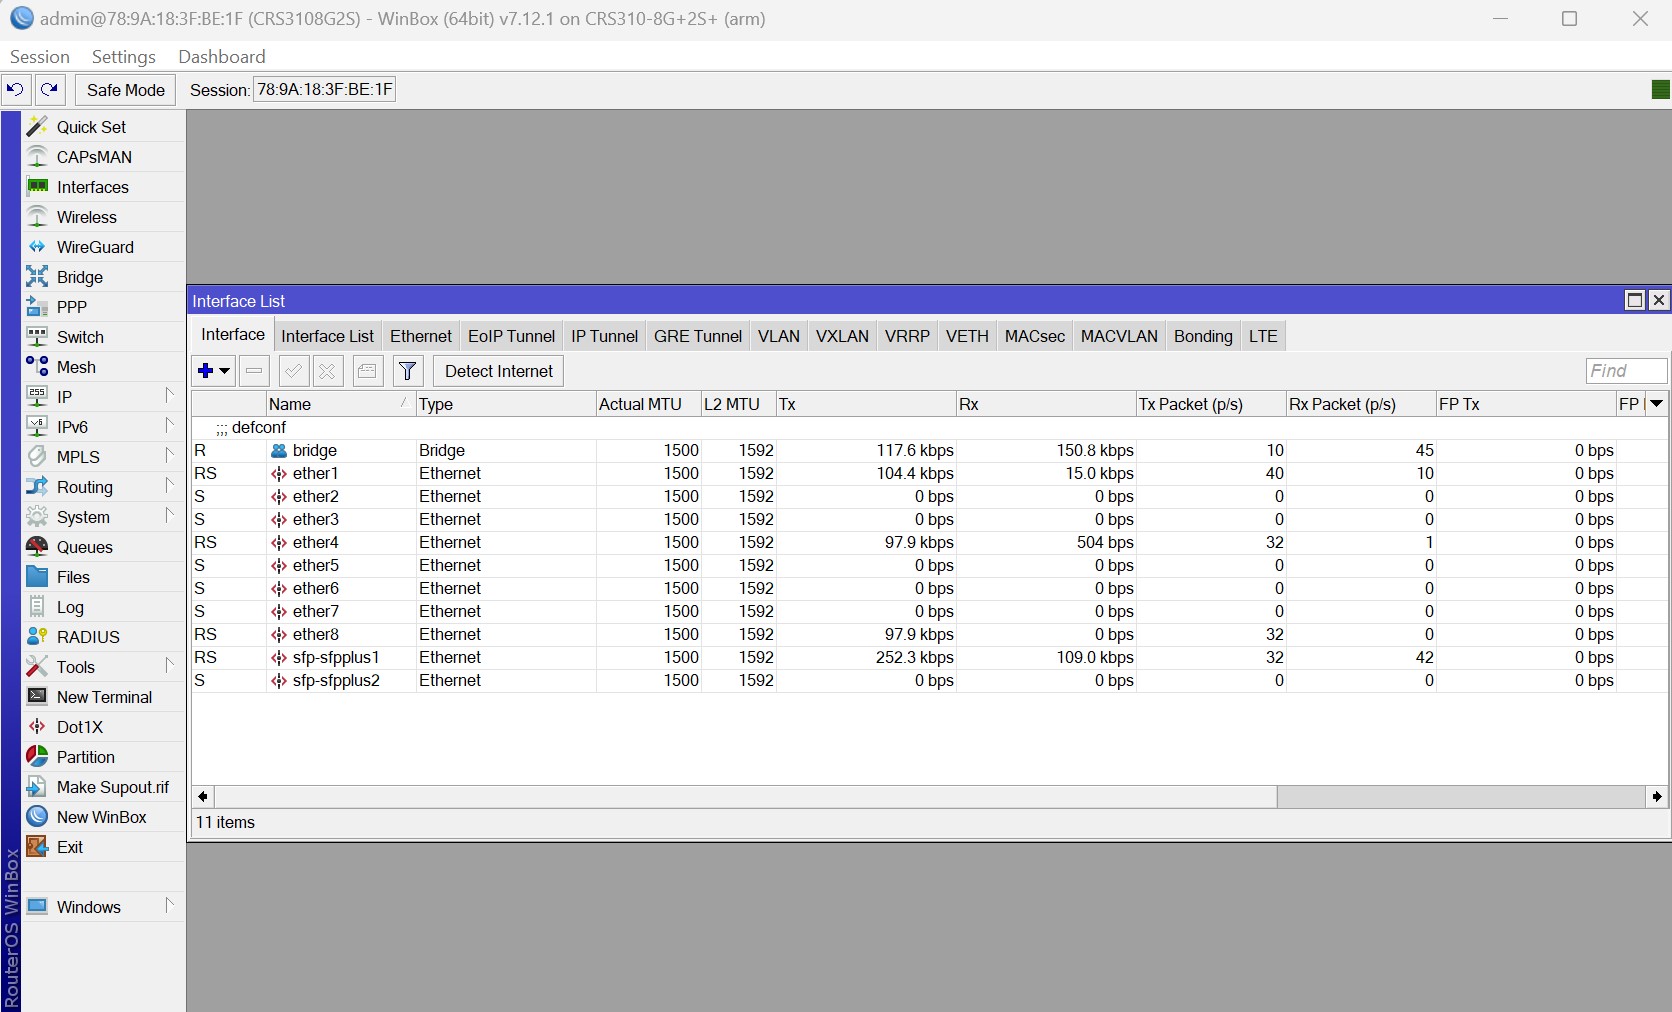Expand the Routing submenu
1672x1012 pixels.
pyautogui.click(x=85, y=487)
